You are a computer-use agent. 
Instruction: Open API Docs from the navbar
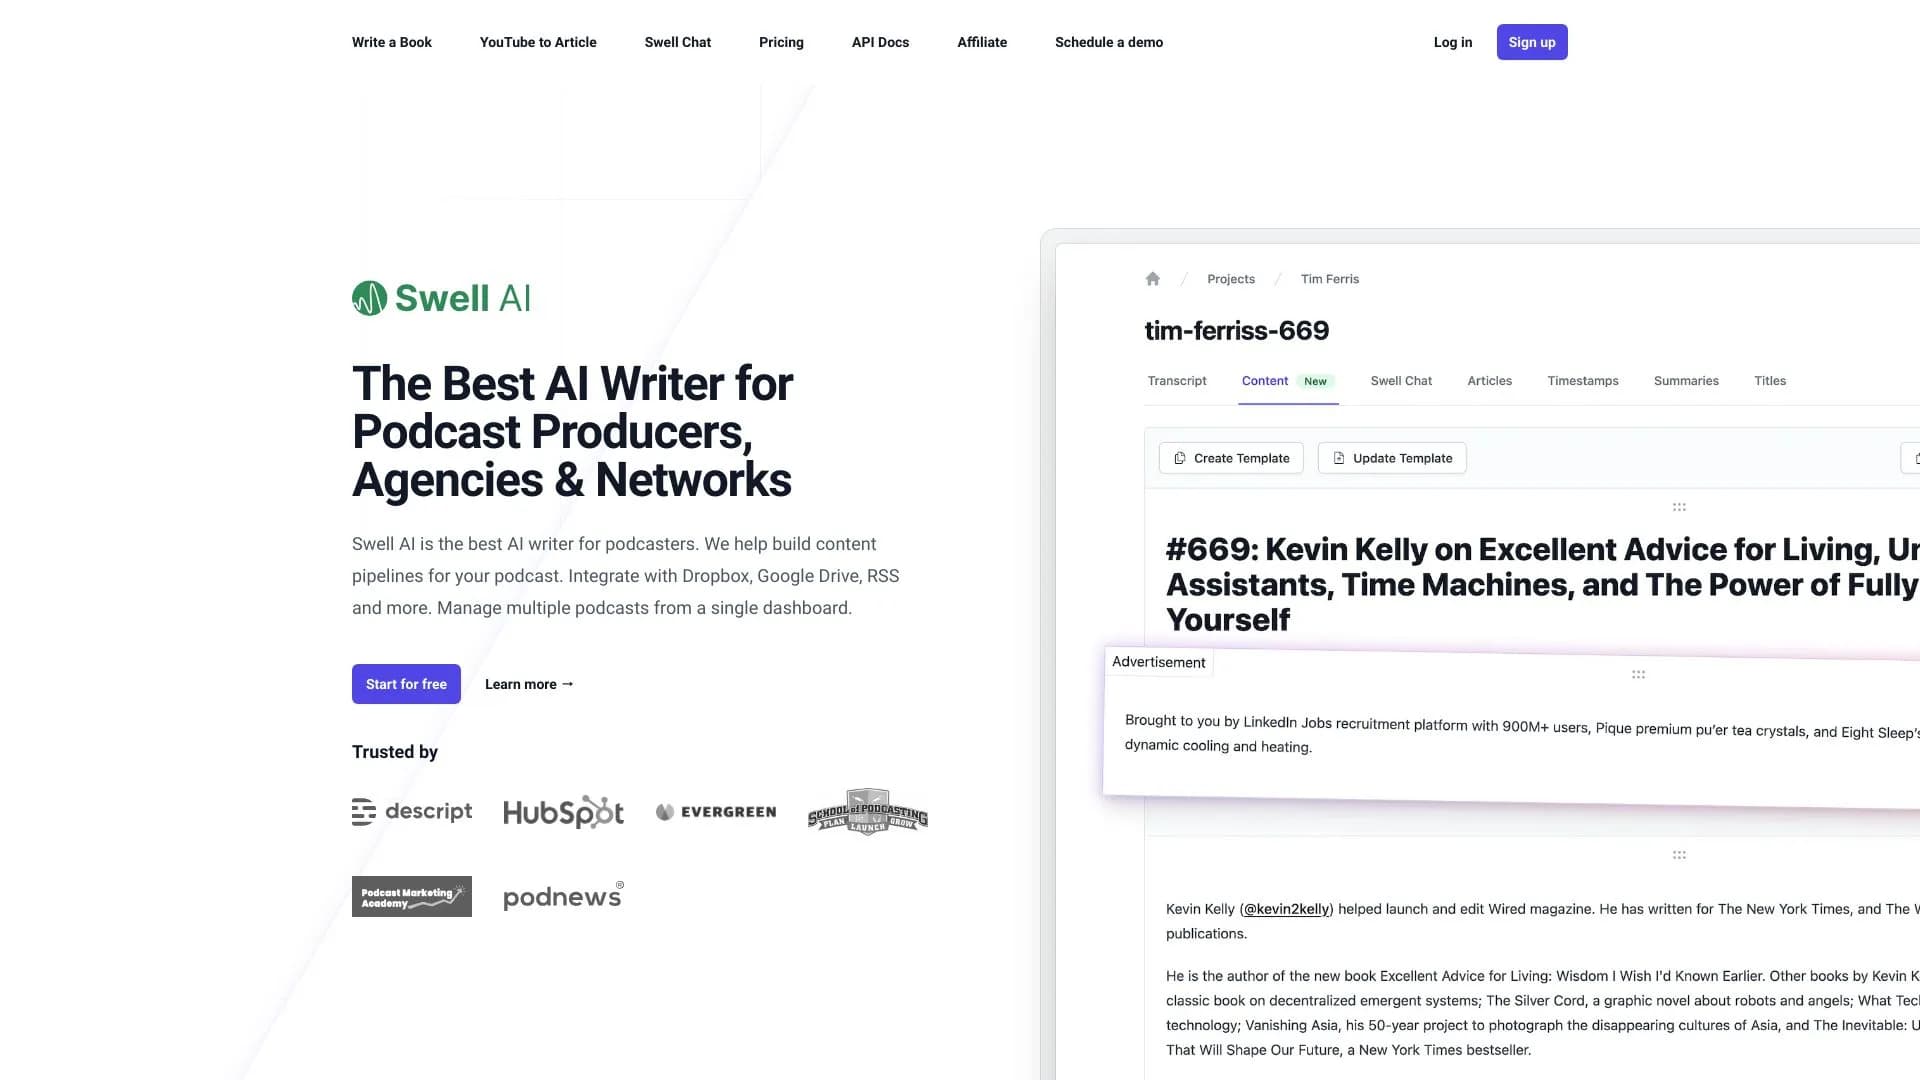click(880, 42)
